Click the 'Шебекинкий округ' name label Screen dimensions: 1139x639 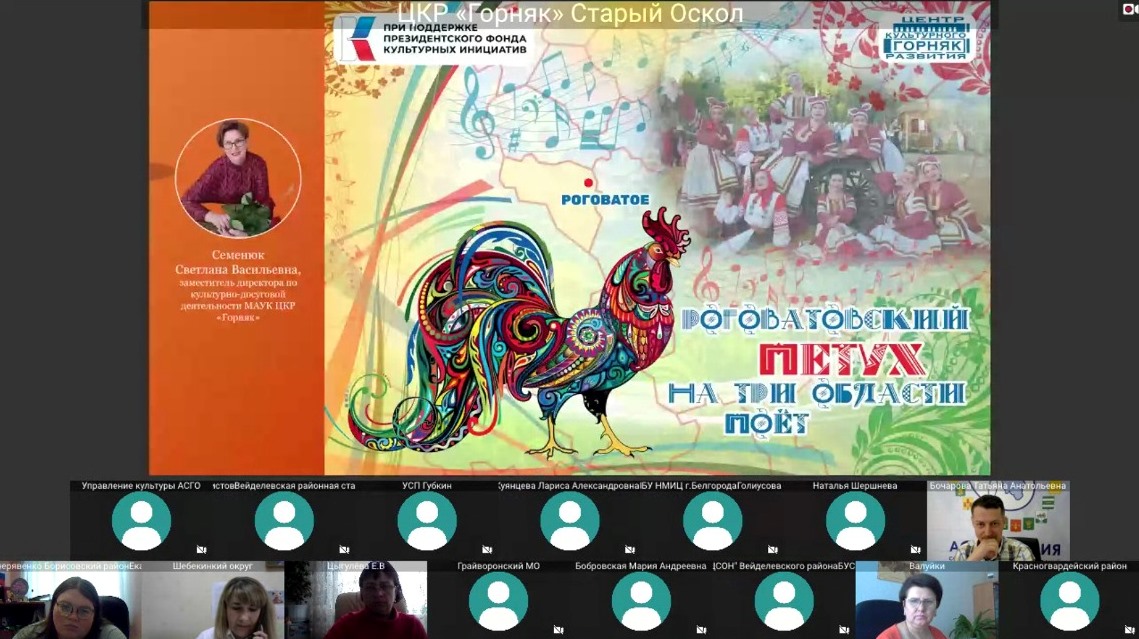(x=213, y=566)
